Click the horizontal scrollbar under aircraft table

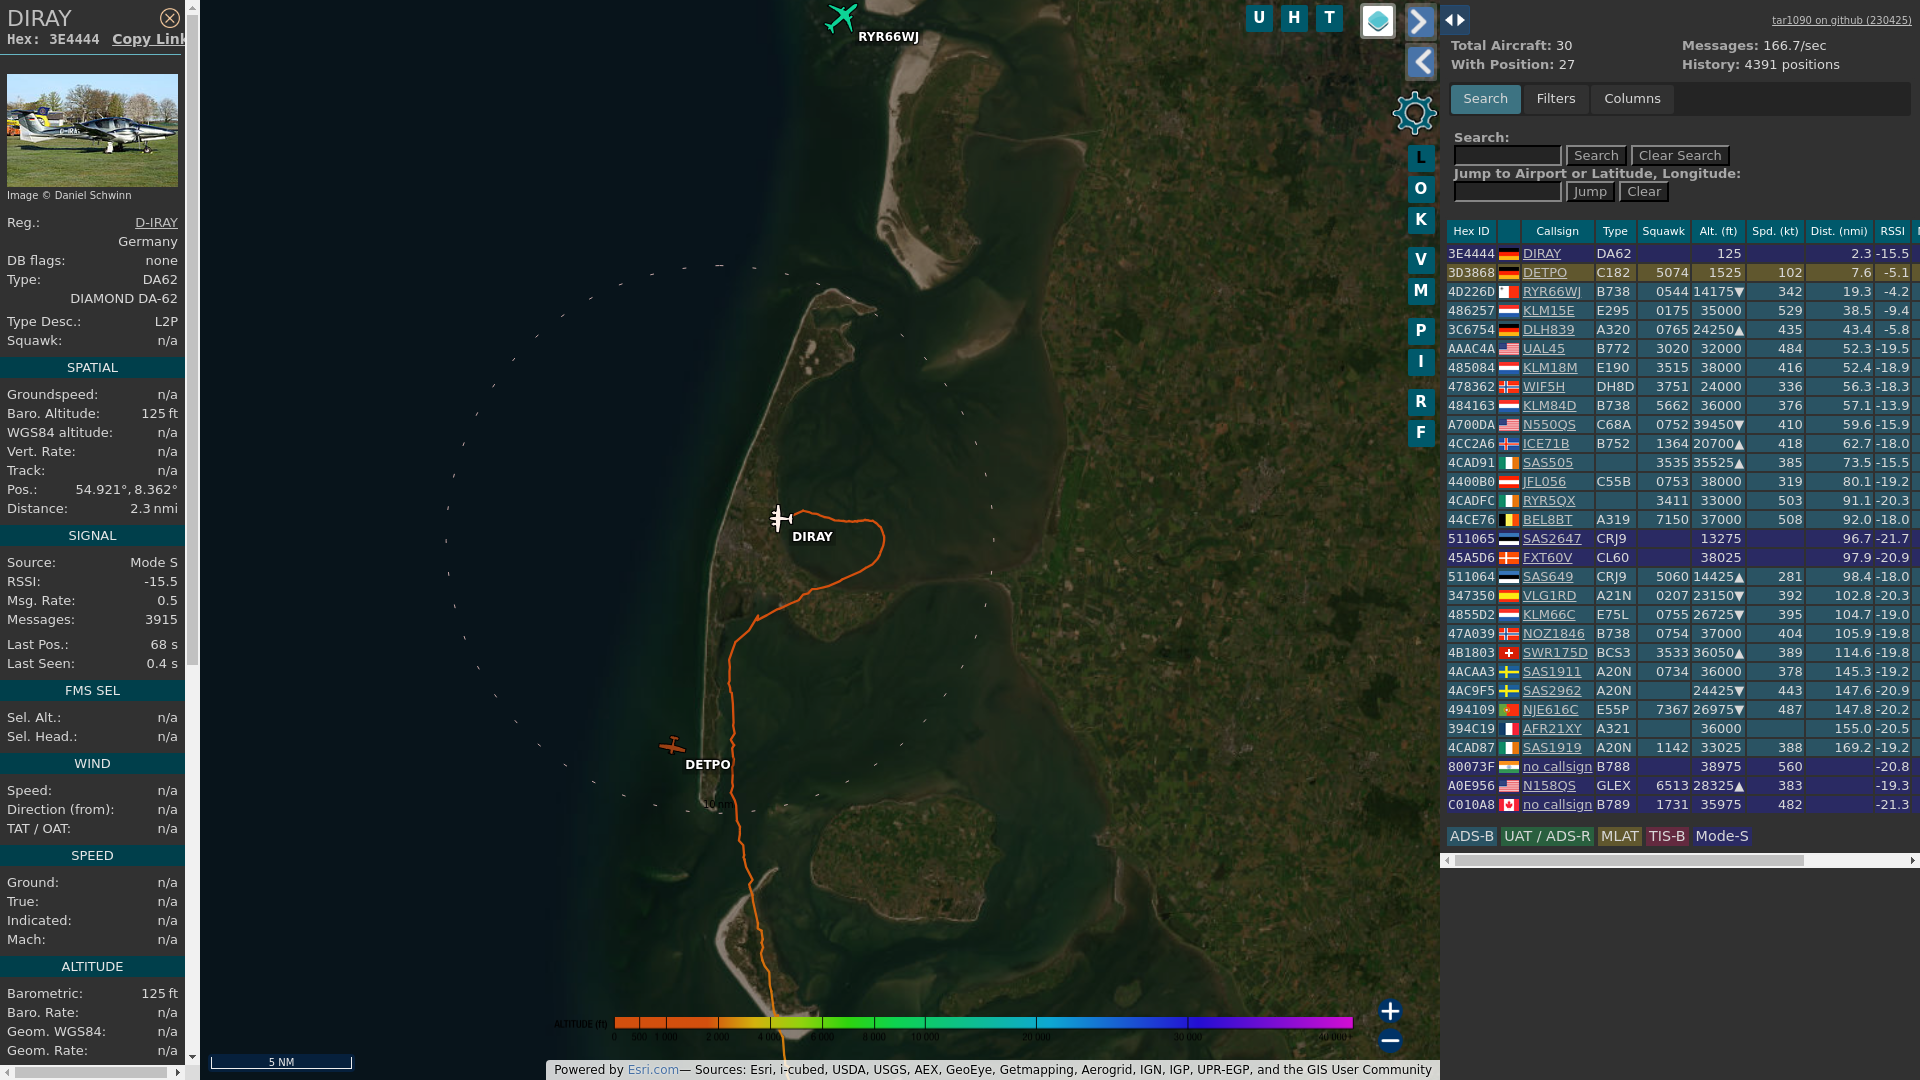point(1629,861)
